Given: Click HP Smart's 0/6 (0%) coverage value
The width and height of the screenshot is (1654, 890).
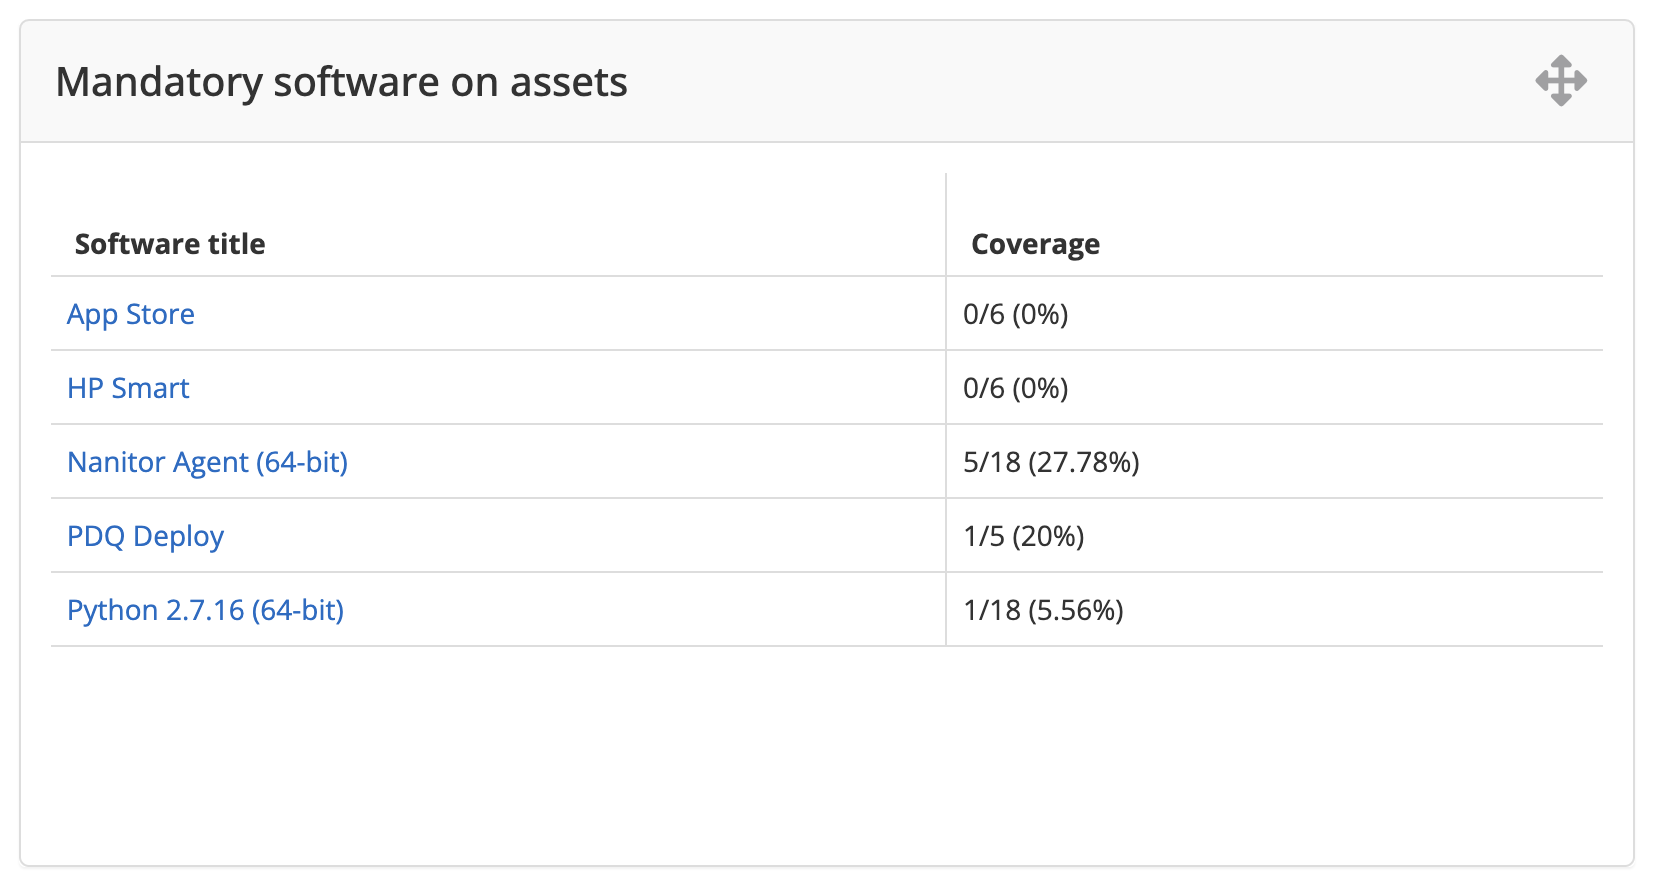Looking at the screenshot, I should 1015,388.
